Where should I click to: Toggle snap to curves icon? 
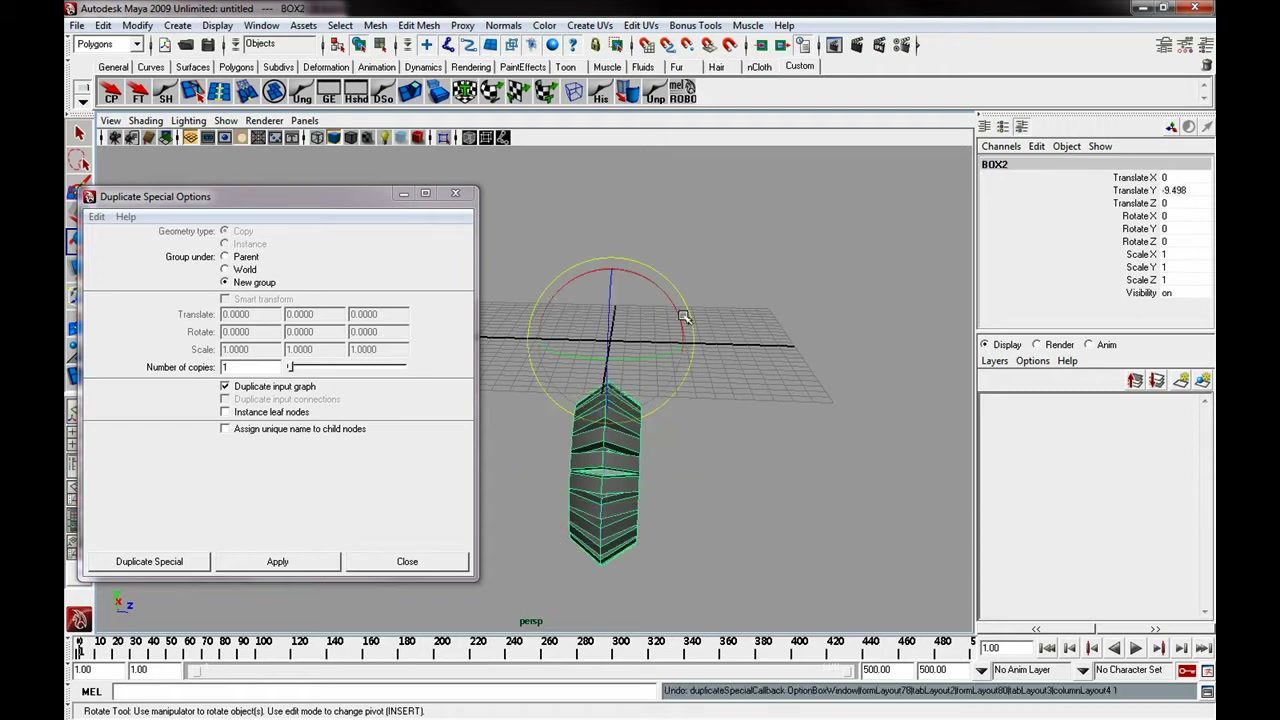pos(667,45)
